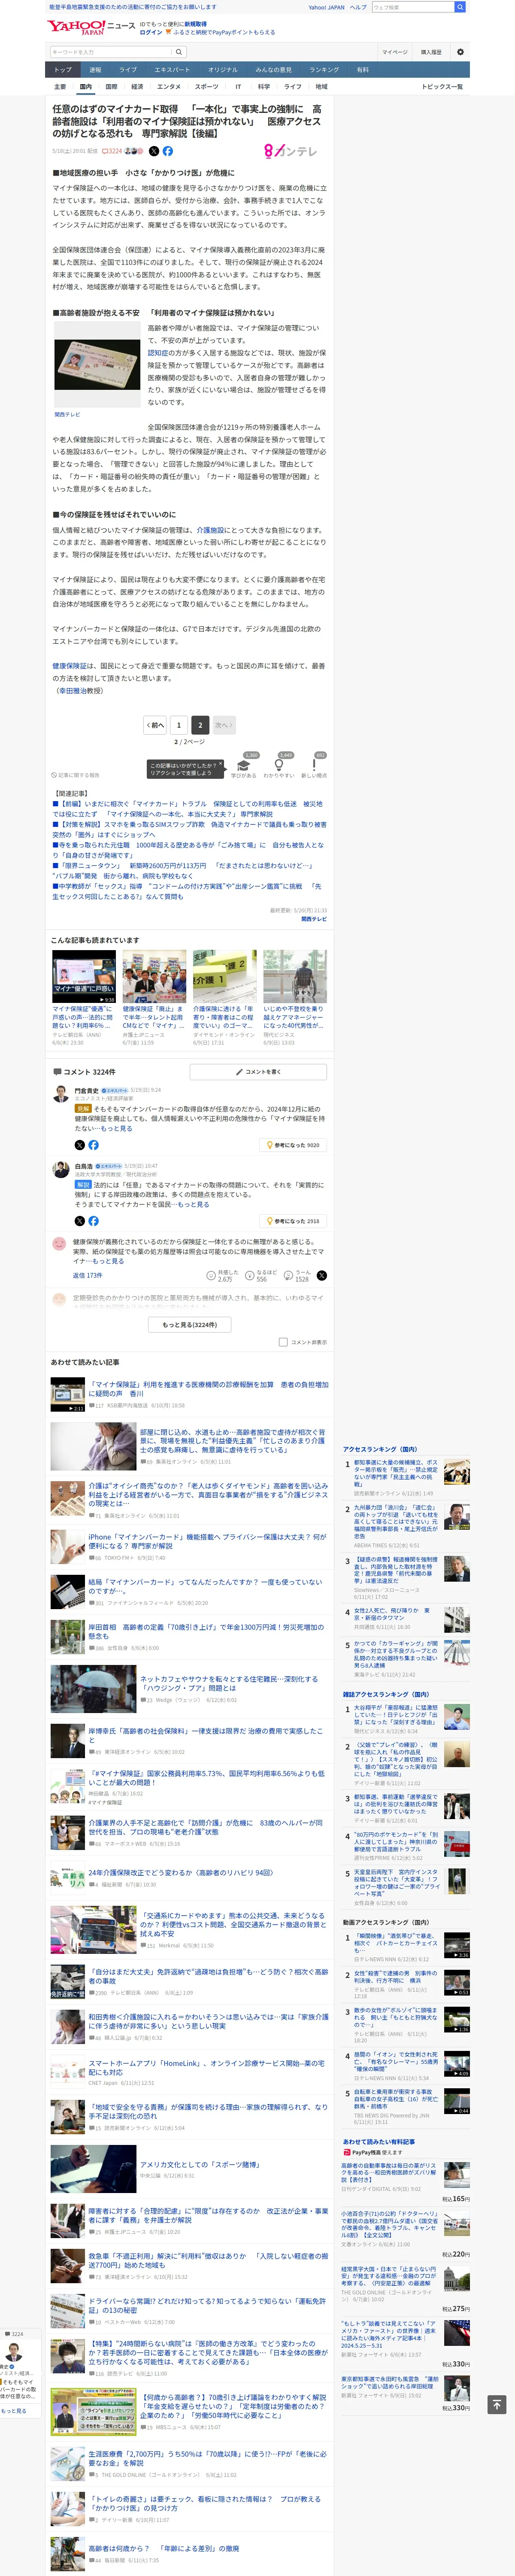
Task: Share 白鳥浩 comment on X
Action: click(80, 1221)
